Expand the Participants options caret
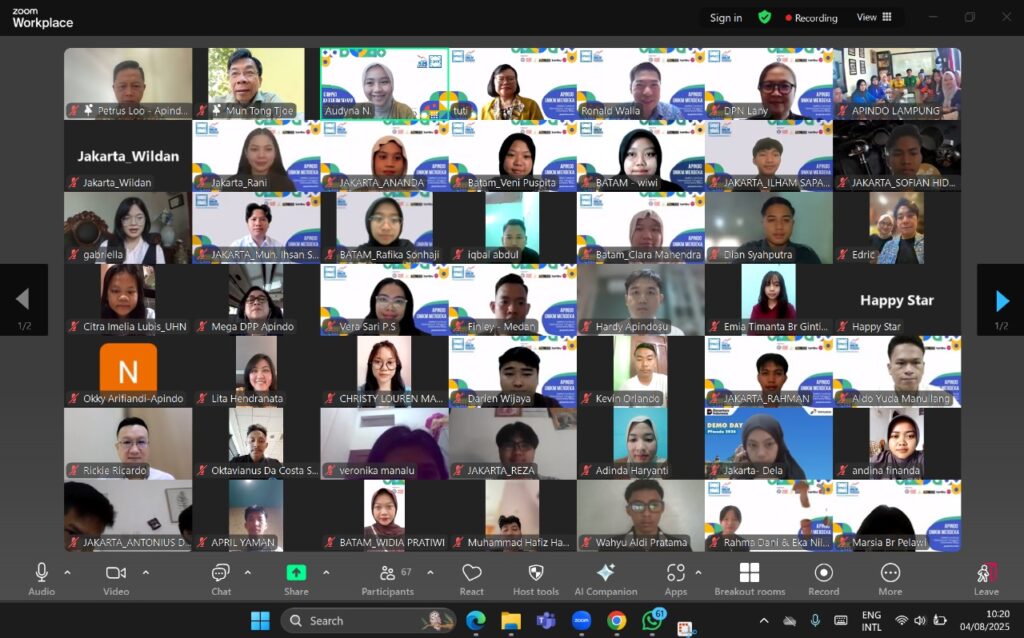This screenshot has height=638, width=1024. [430, 573]
